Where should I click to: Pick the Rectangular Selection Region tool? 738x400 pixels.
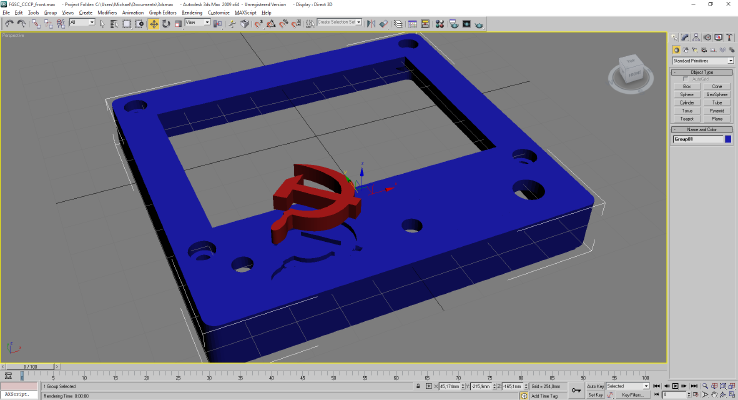(127, 24)
